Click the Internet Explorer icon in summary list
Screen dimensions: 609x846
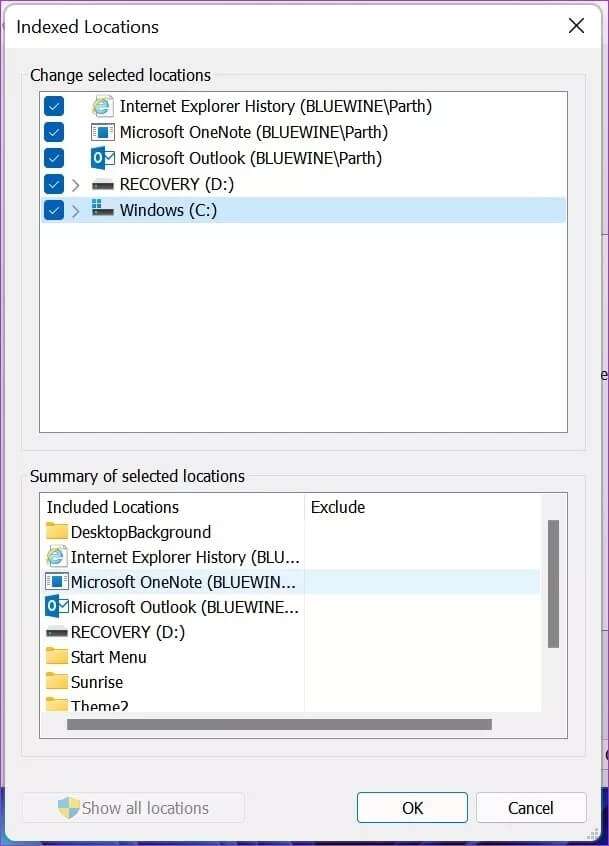point(57,556)
